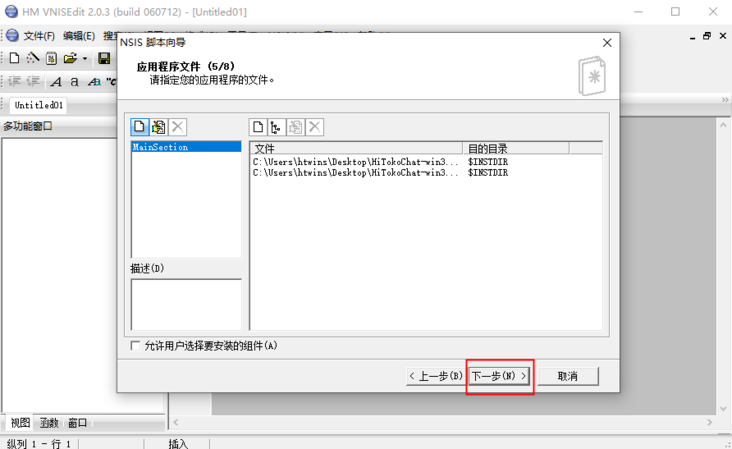Viewport: 732px width, 449px height.
Task: Click the editor vertical scrollbar up arrow
Action: click(x=723, y=125)
